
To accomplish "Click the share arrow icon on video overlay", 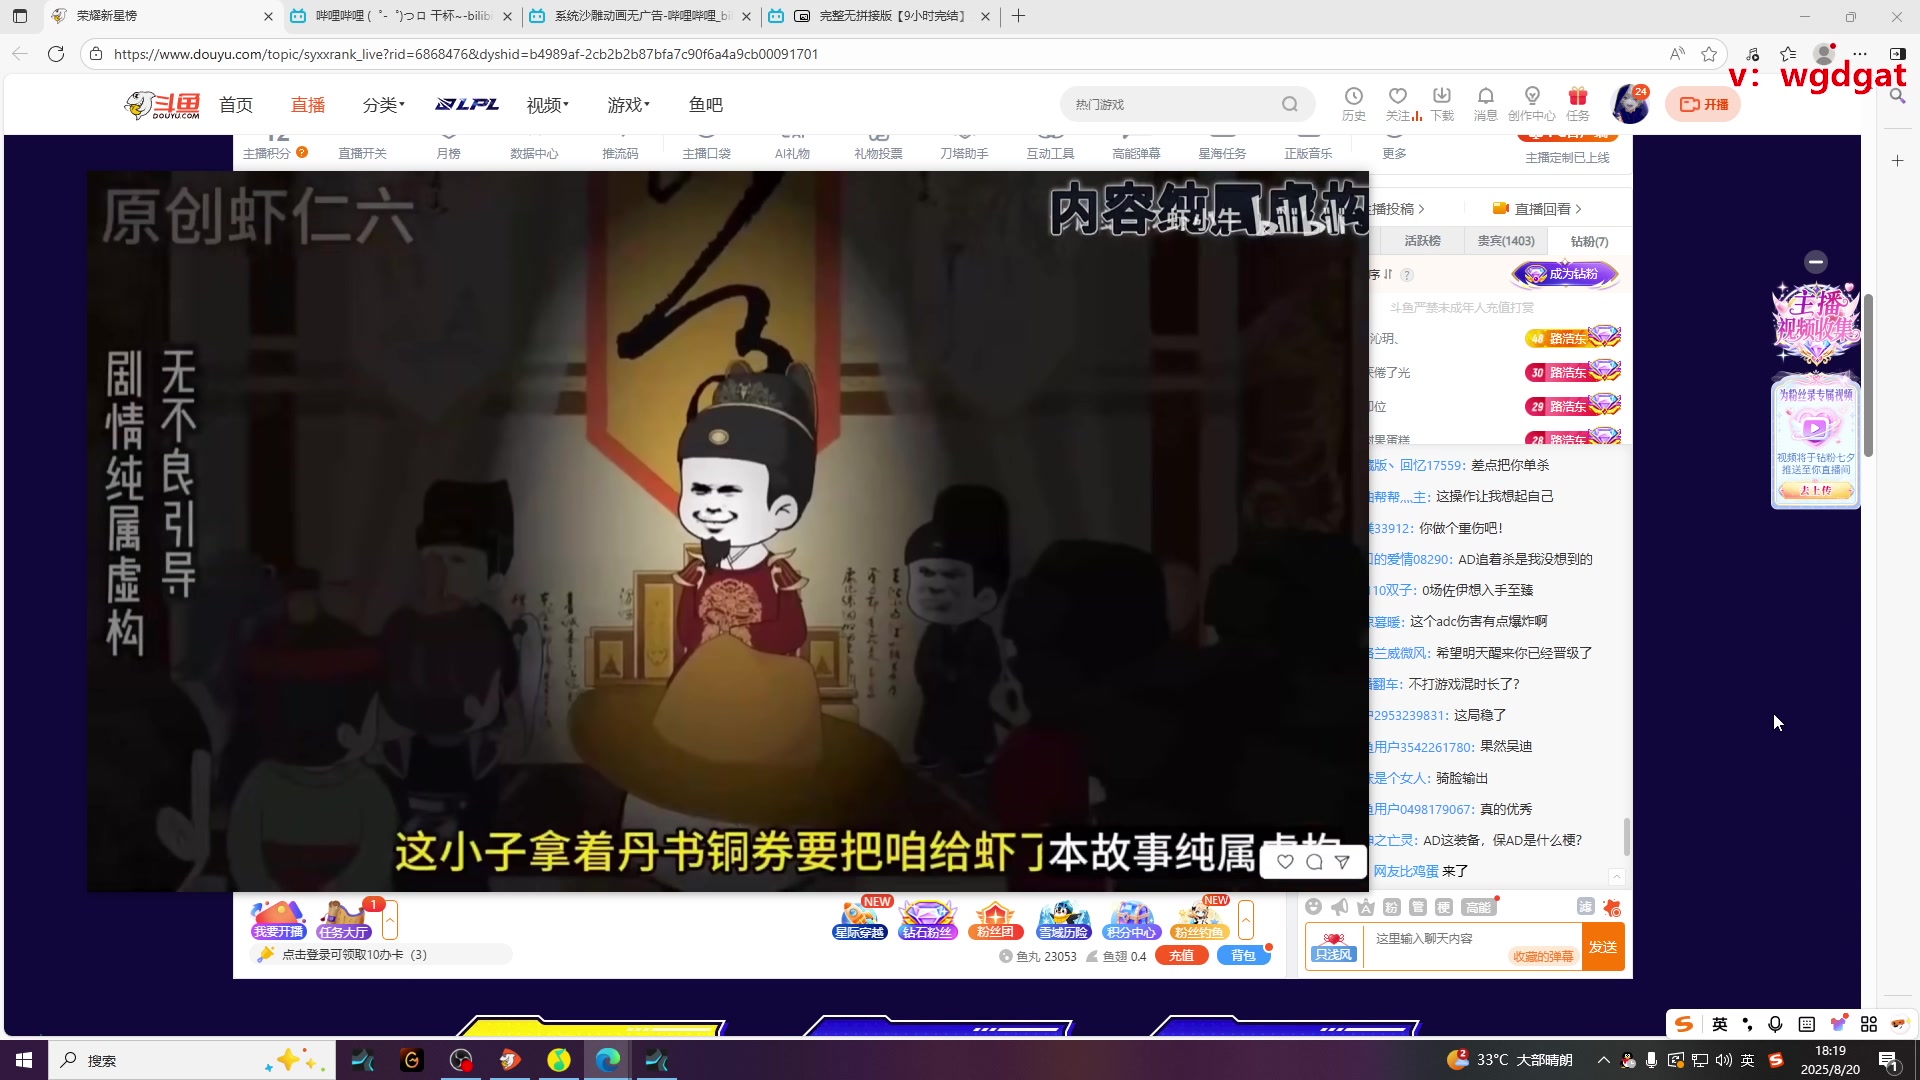I will coord(1342,861).
